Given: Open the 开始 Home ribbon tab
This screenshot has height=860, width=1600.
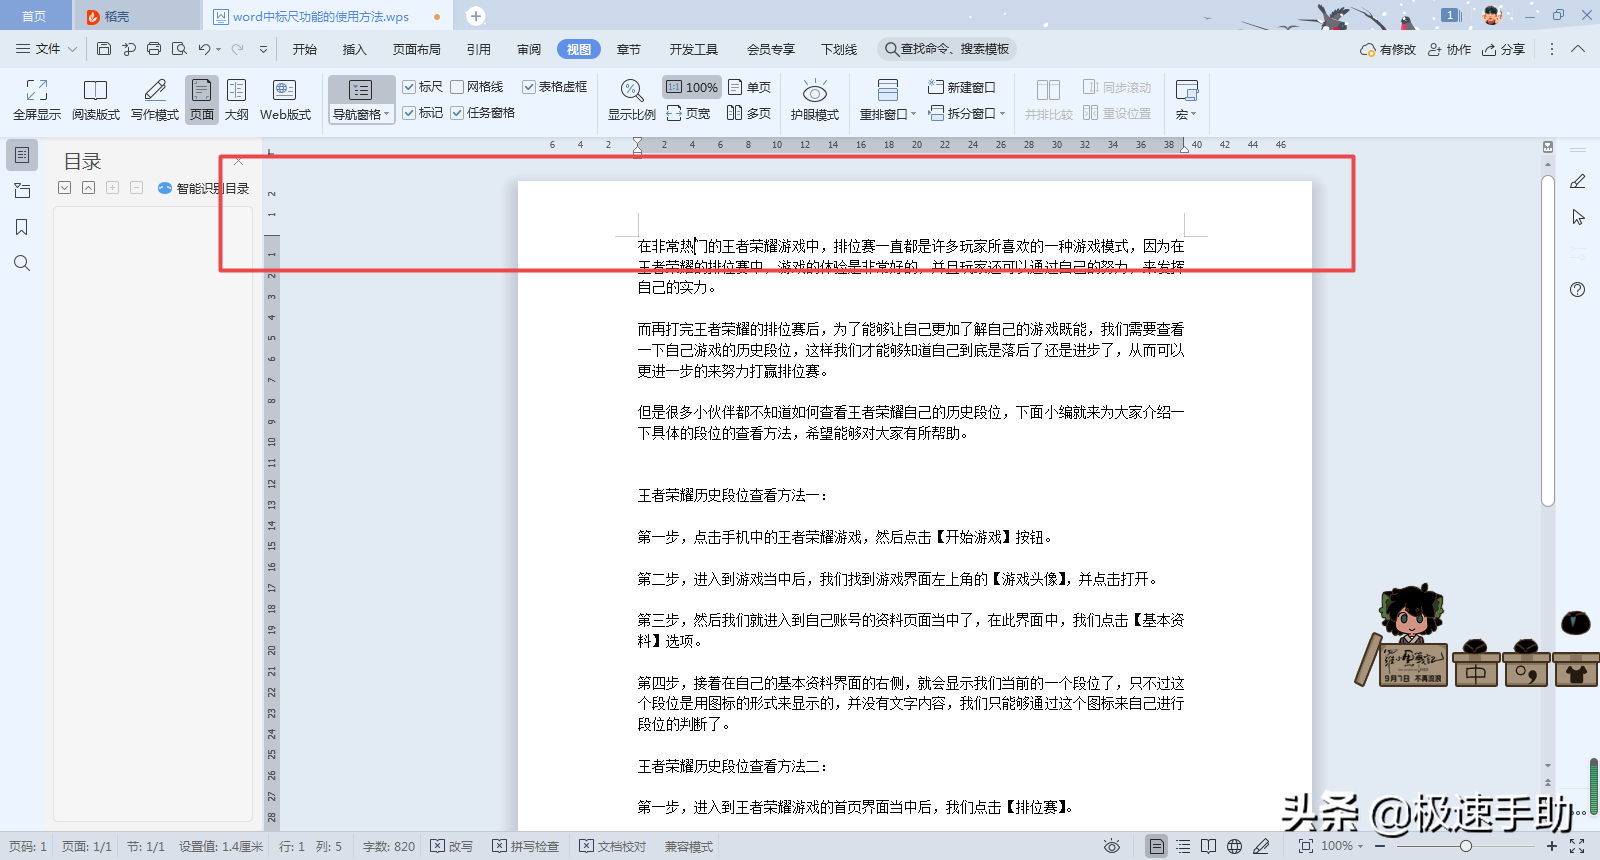Looking at the screenshot, I should (x=305, y=49).
